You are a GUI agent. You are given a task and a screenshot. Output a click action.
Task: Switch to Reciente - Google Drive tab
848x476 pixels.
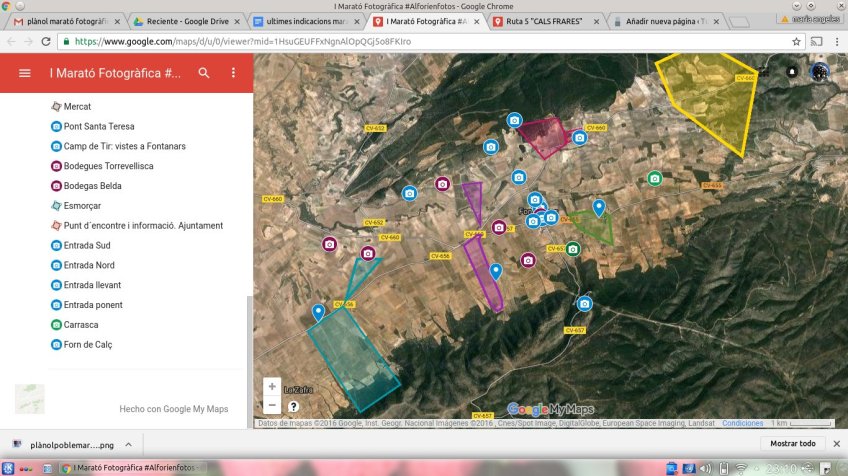coord(184,21)
